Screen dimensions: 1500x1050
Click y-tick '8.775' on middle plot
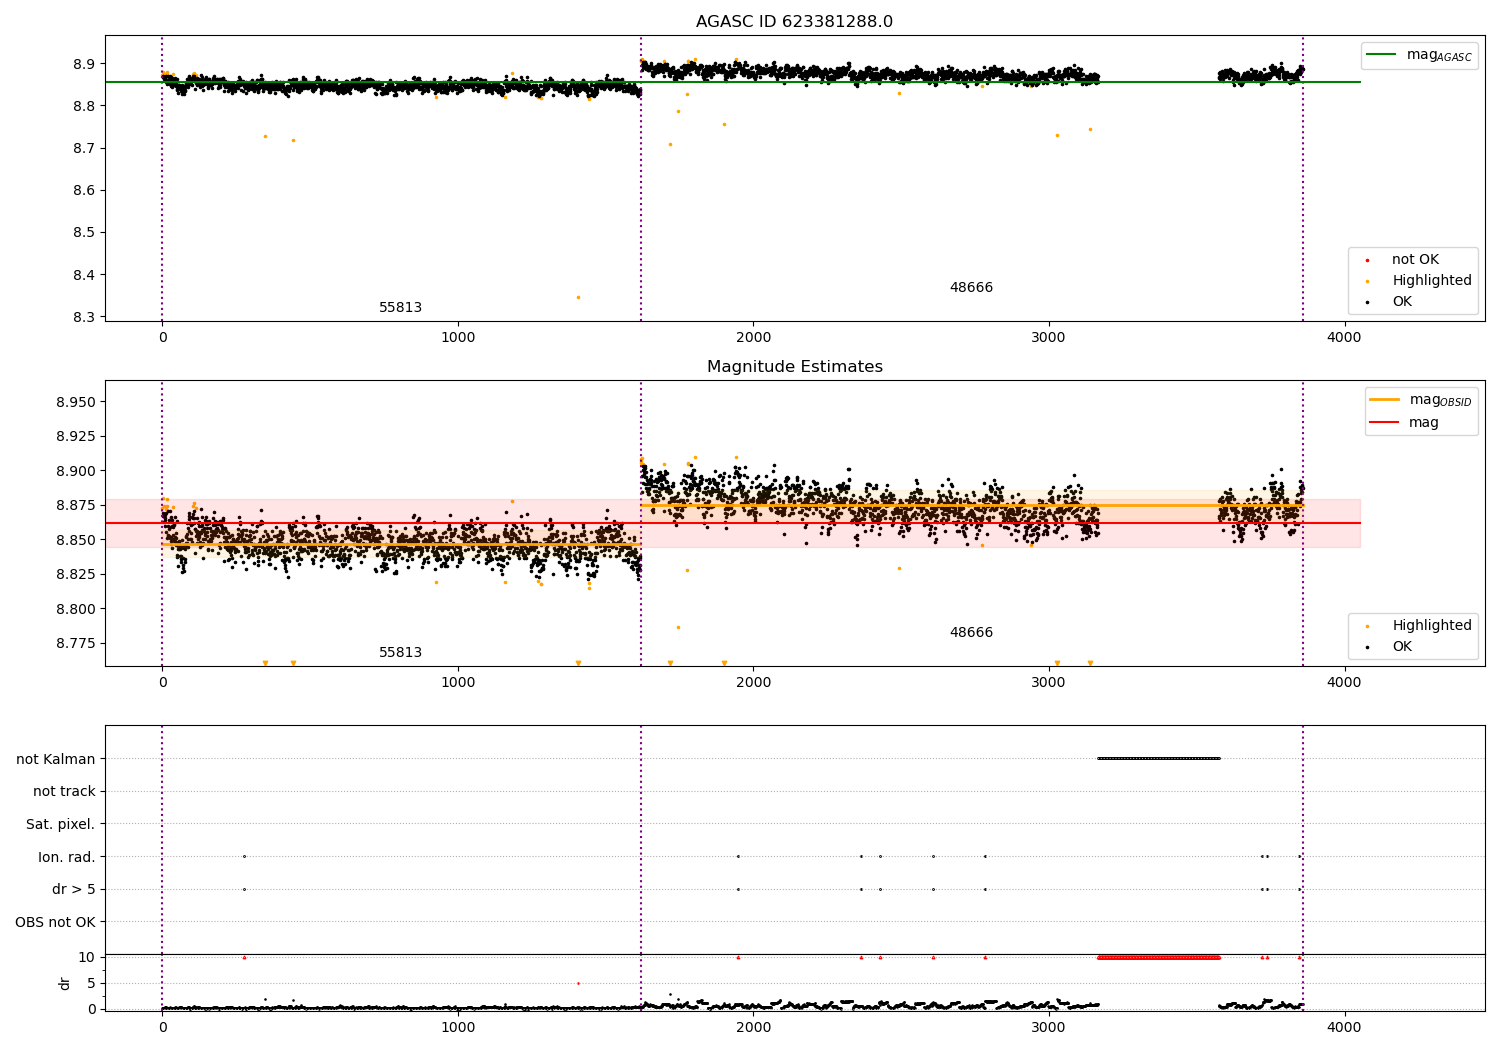click(76, 644)
